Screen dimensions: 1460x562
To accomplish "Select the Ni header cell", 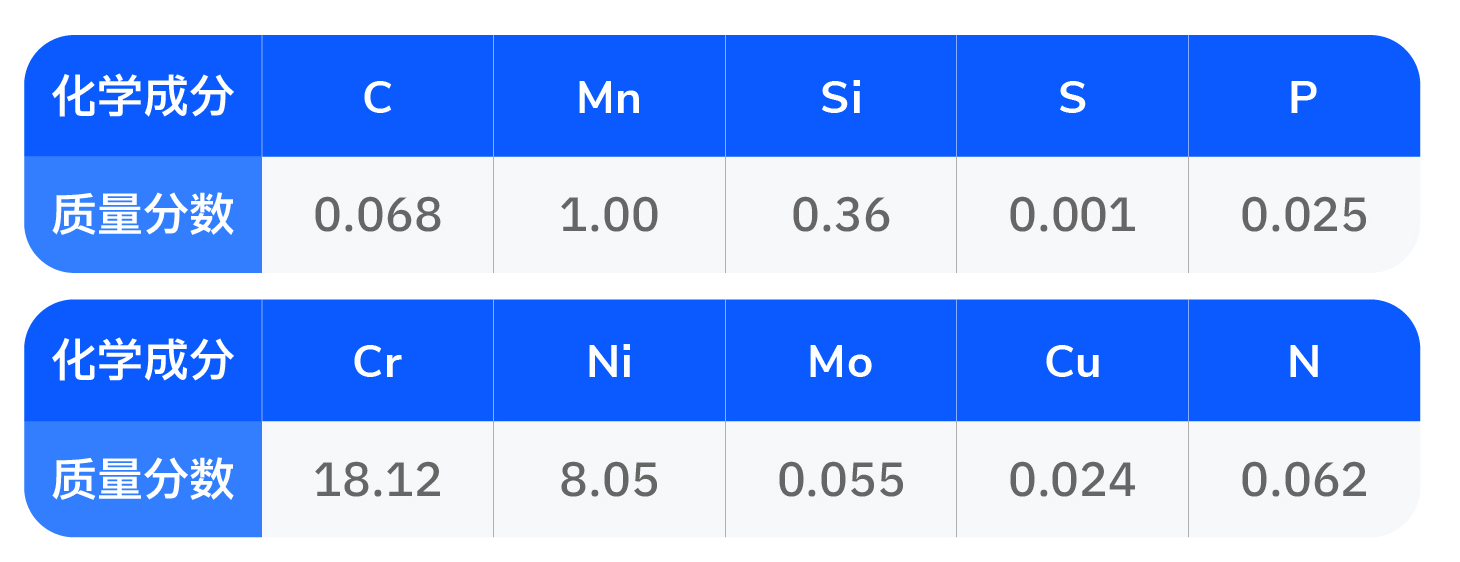I will [x=609, y=361].
